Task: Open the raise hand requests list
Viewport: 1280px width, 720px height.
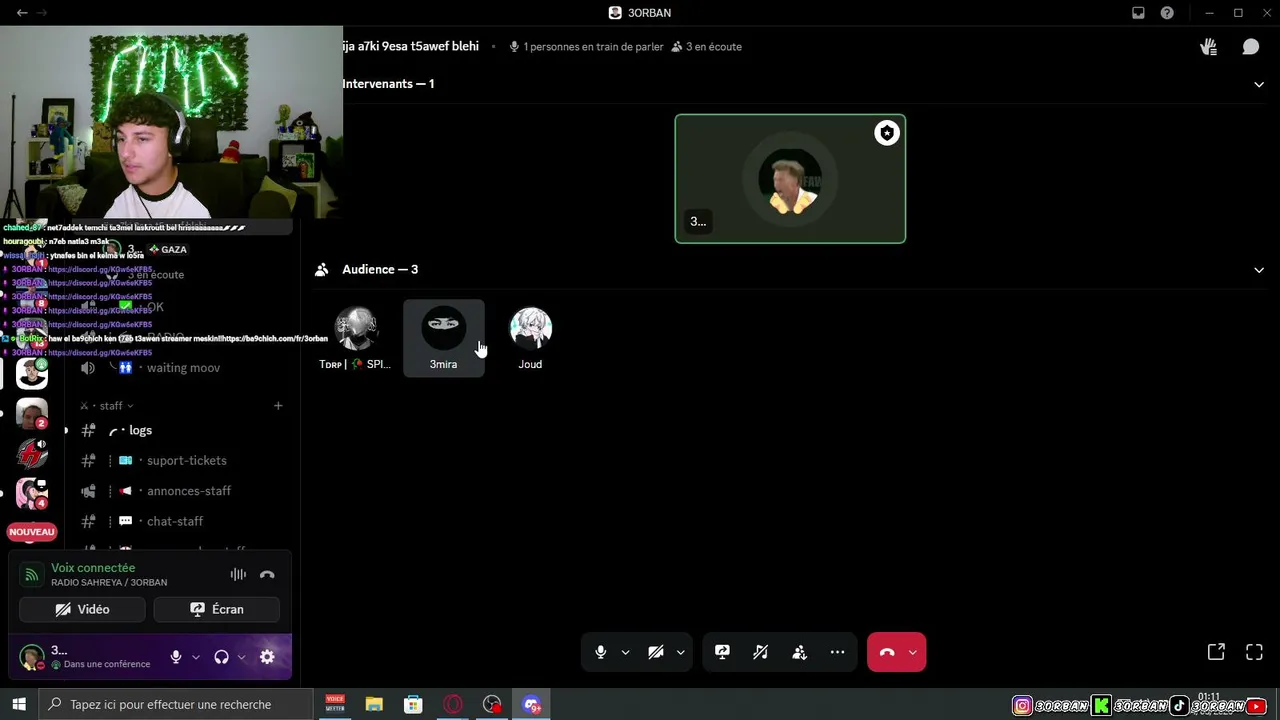Action: [x=1209, y=47]
